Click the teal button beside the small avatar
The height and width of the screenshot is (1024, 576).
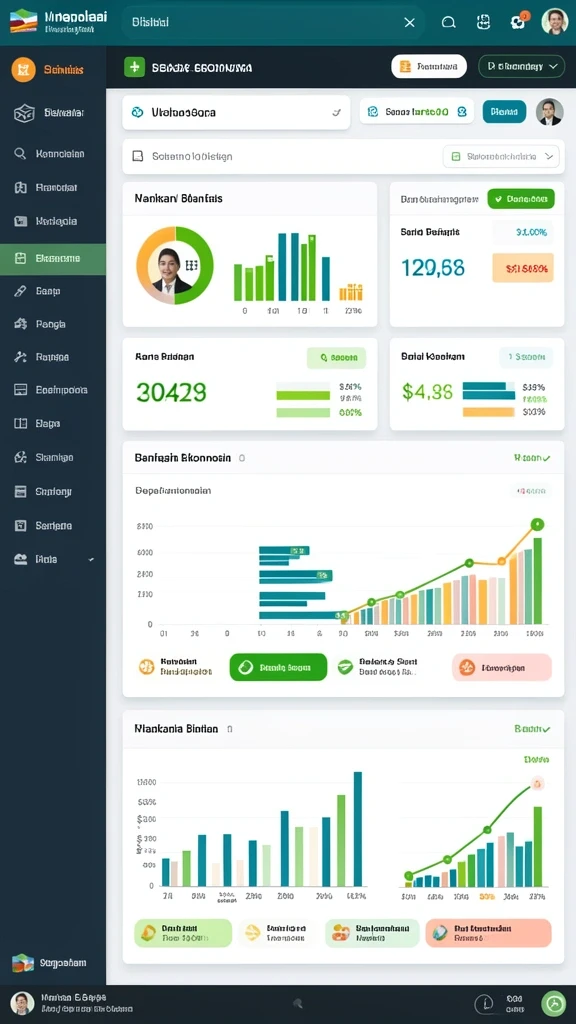point(504,112)
